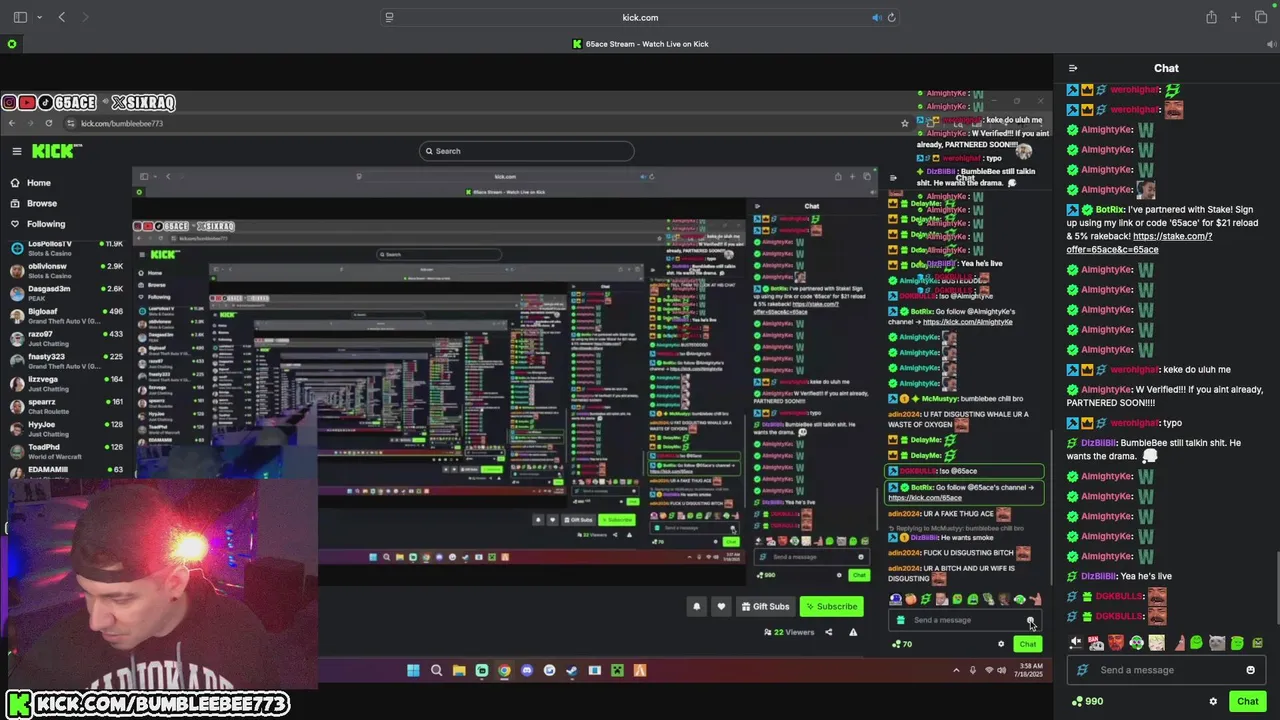
Task: Click the Search box in the streamed Kick page
Action: click(527, 151)
